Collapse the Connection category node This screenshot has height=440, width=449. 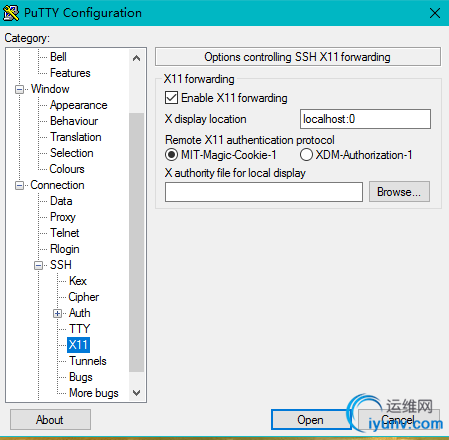click(20, 185)
